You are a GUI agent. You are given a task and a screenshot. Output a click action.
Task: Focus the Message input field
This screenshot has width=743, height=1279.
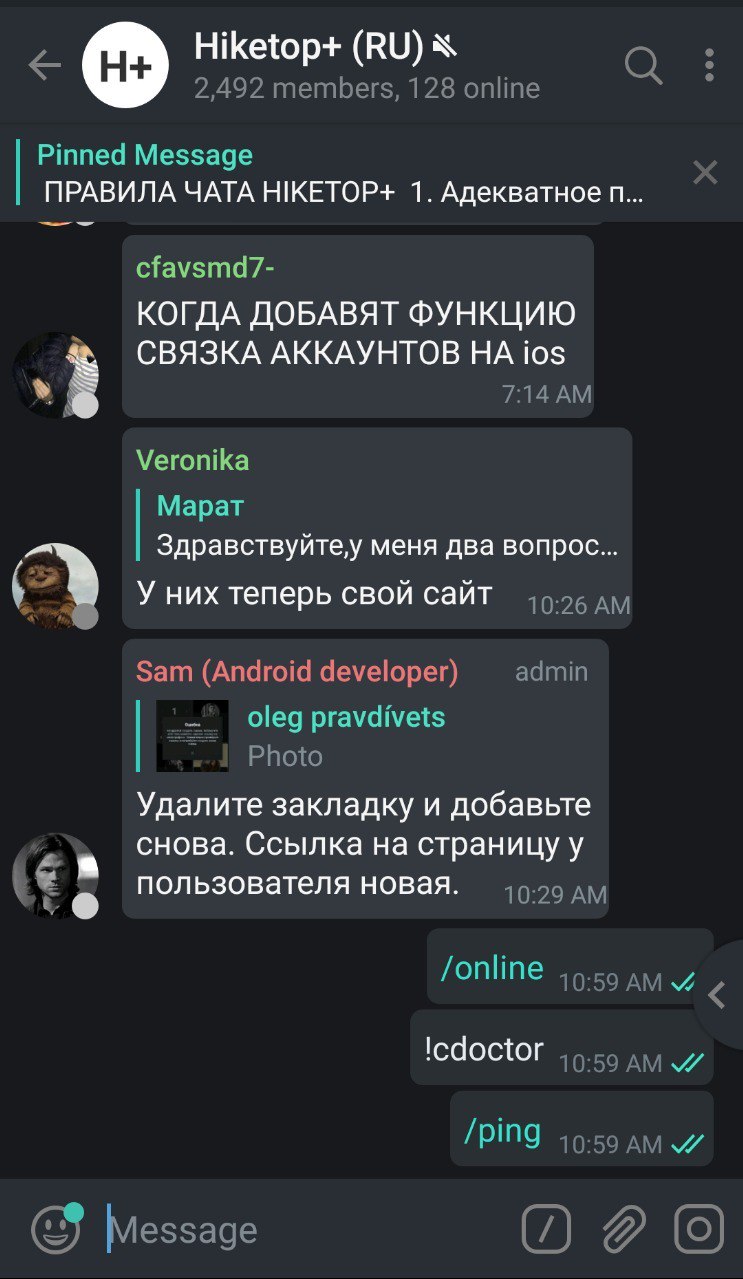(300, 1230)
